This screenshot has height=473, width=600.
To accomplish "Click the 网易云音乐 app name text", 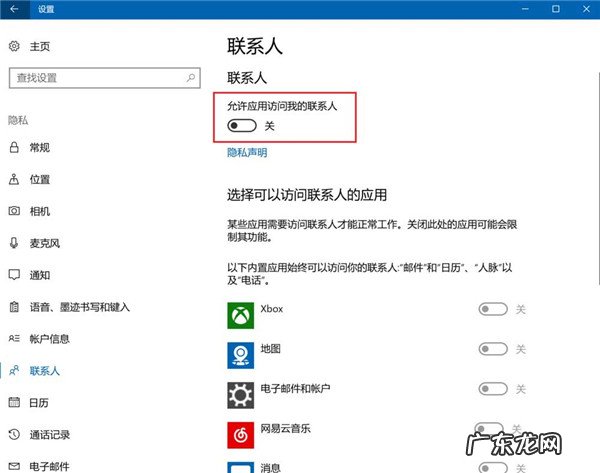I will pyautogui.click(x=285, y=428).
